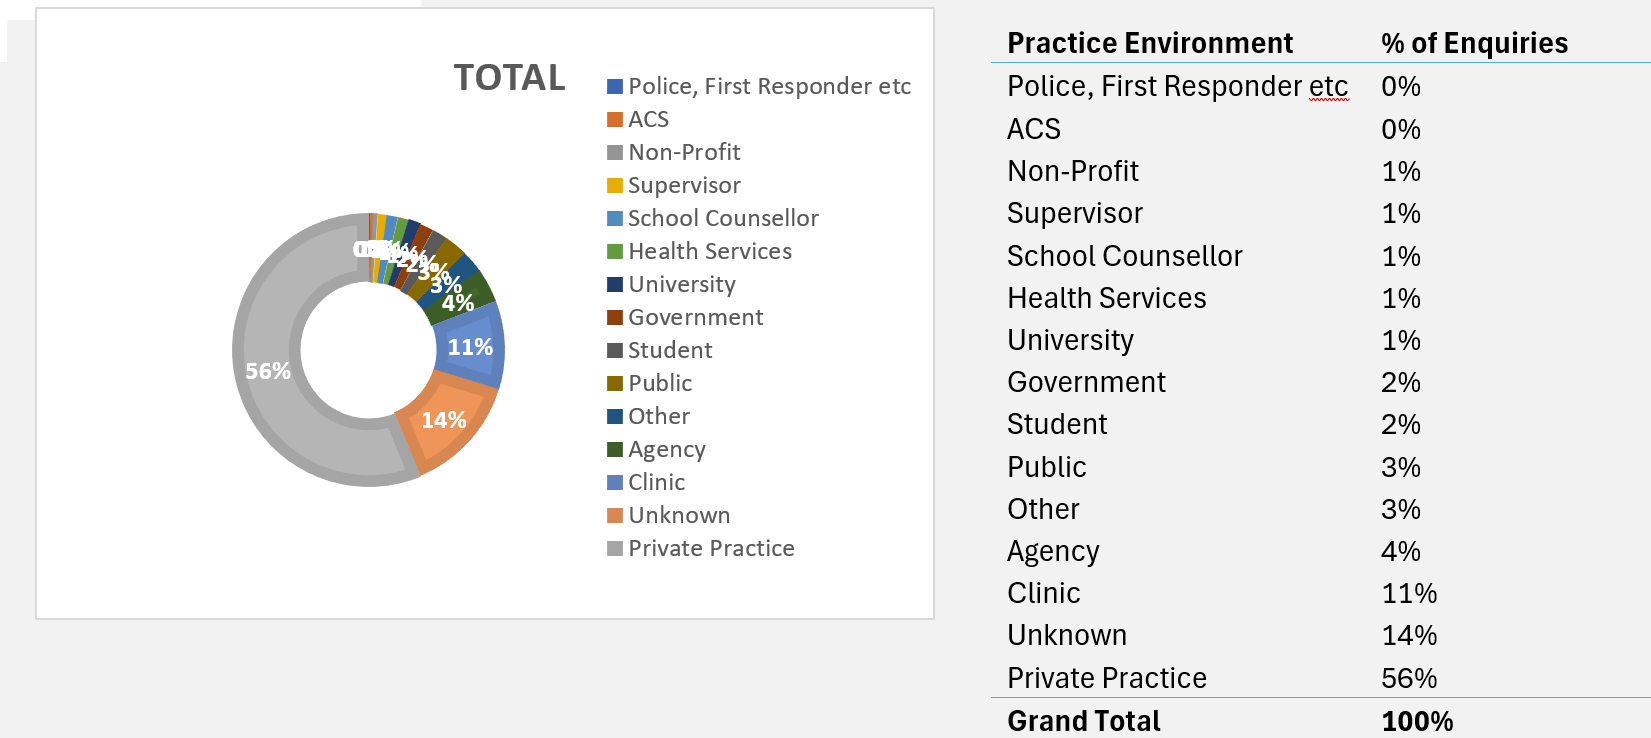Select the School Counsellor table cell

1124,256
